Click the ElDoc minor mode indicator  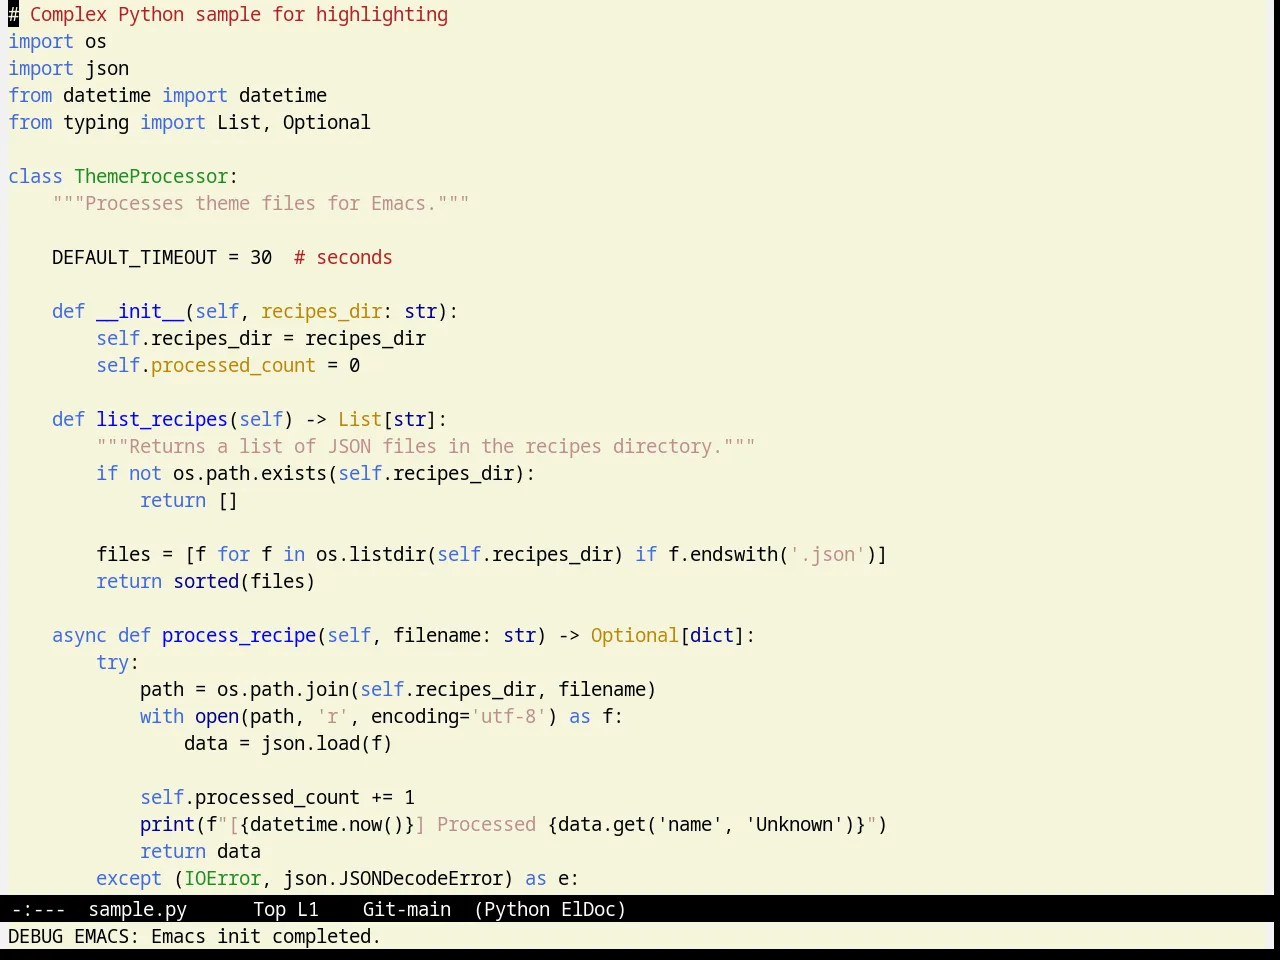pyautogui.click(x=588, y=909)
